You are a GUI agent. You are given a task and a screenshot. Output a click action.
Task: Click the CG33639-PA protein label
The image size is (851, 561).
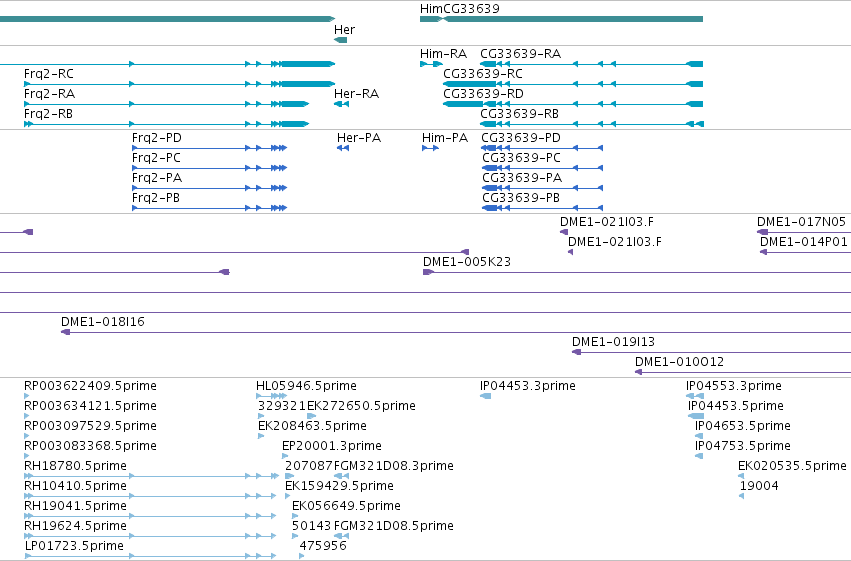pyautogui.click(x=522, y=178)
